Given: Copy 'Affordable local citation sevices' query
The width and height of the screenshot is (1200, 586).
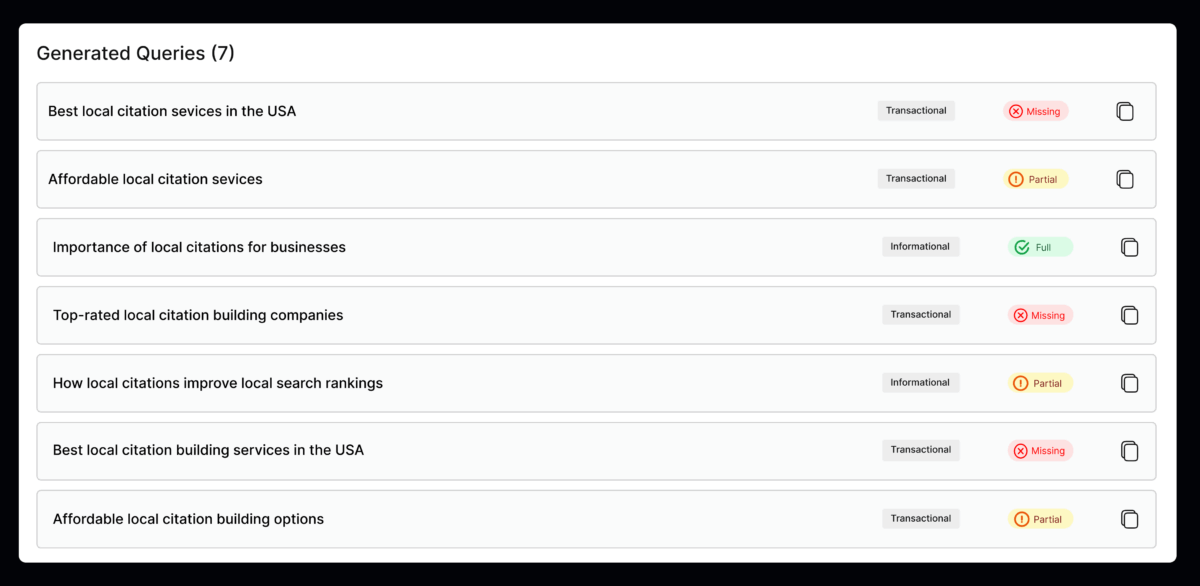Looking at the screenshot, I should [1125, 179].
